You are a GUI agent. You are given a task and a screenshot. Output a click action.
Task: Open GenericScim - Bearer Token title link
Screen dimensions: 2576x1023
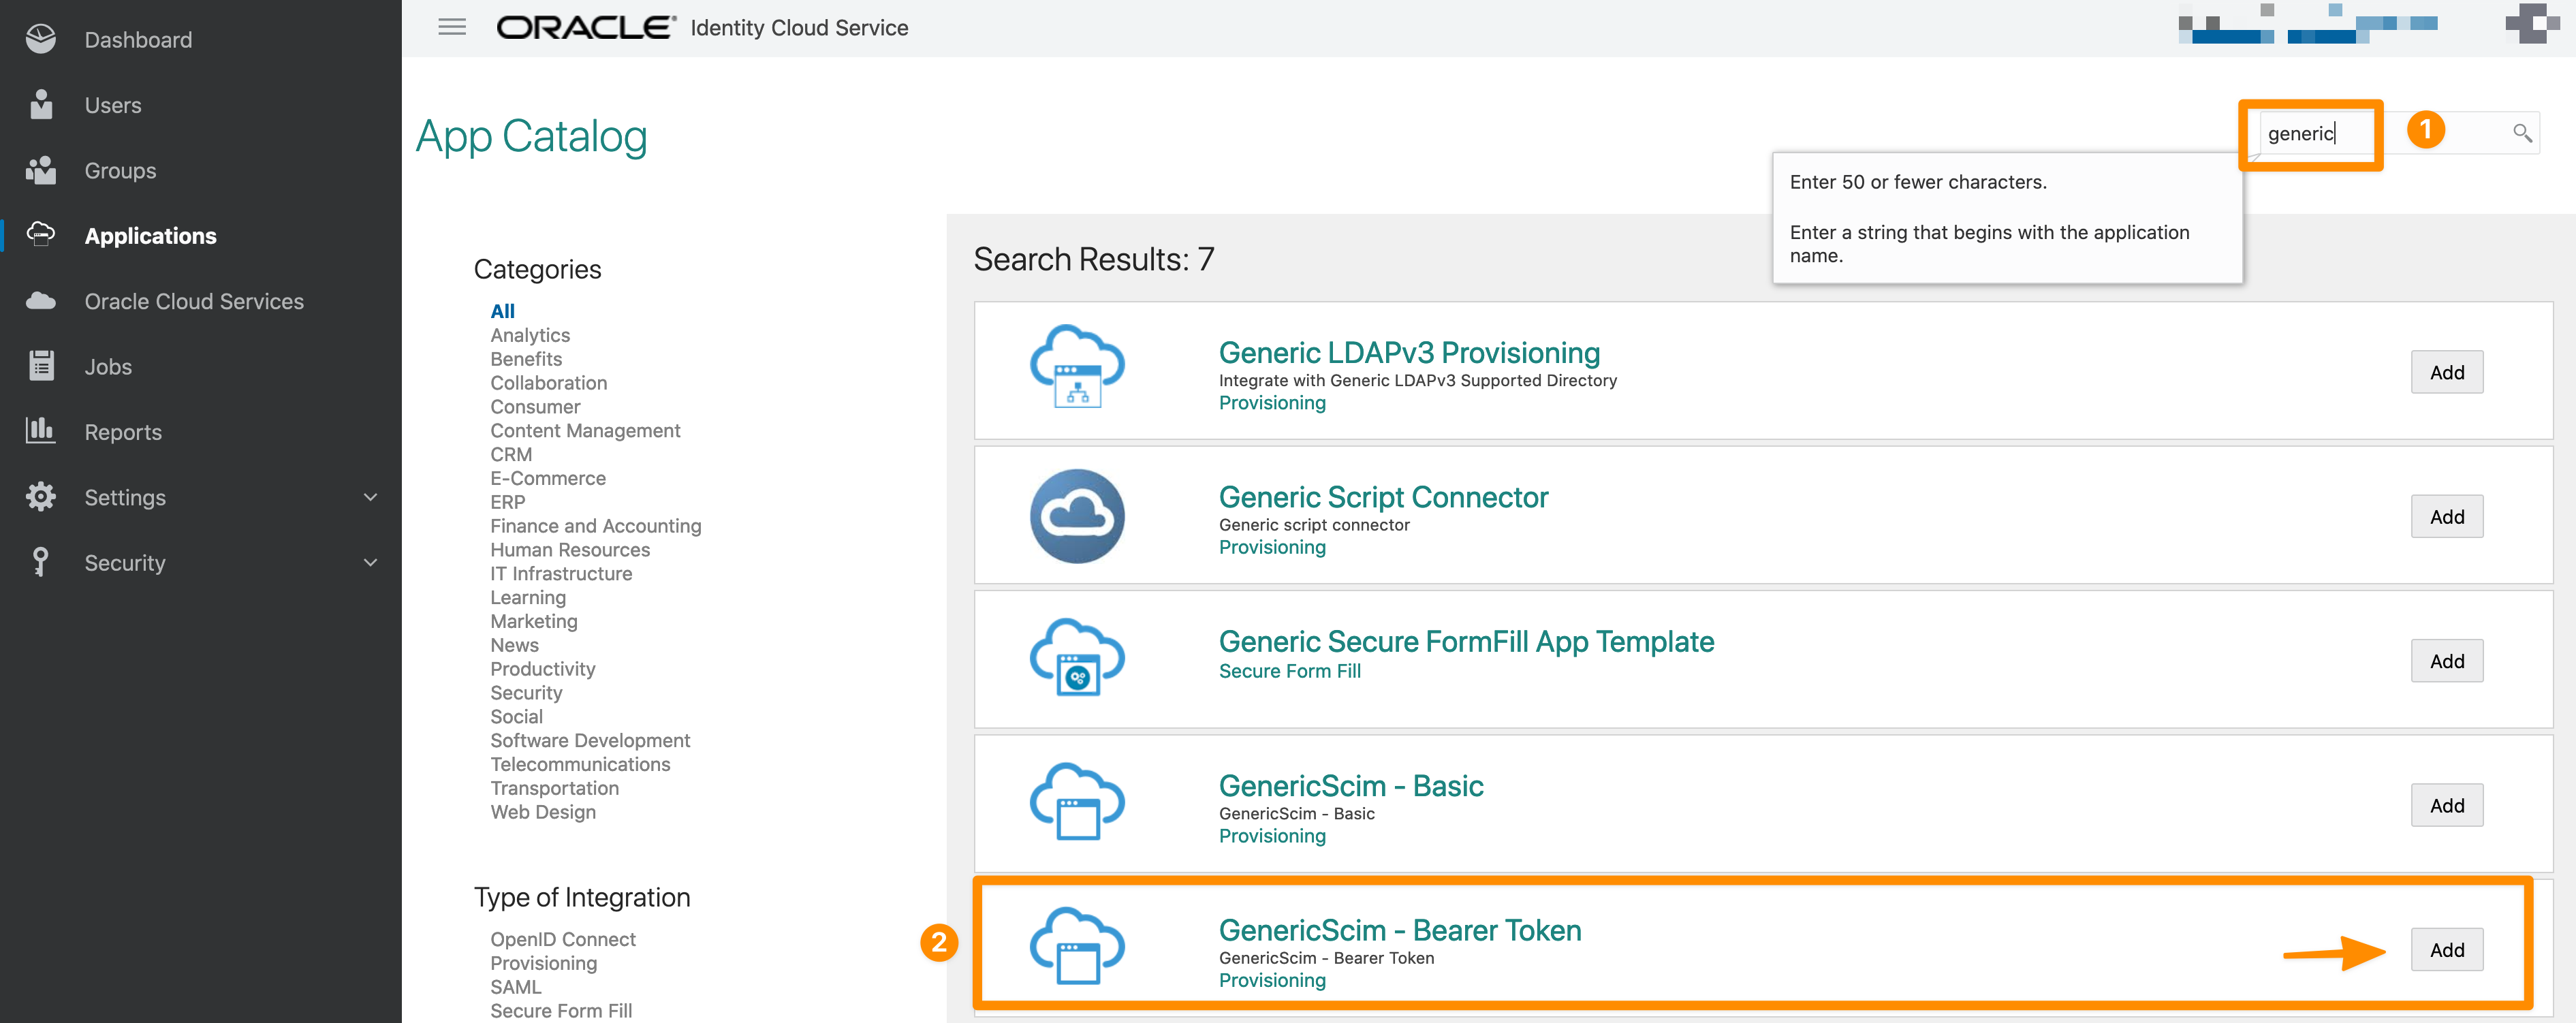[x=1399, y=930]
